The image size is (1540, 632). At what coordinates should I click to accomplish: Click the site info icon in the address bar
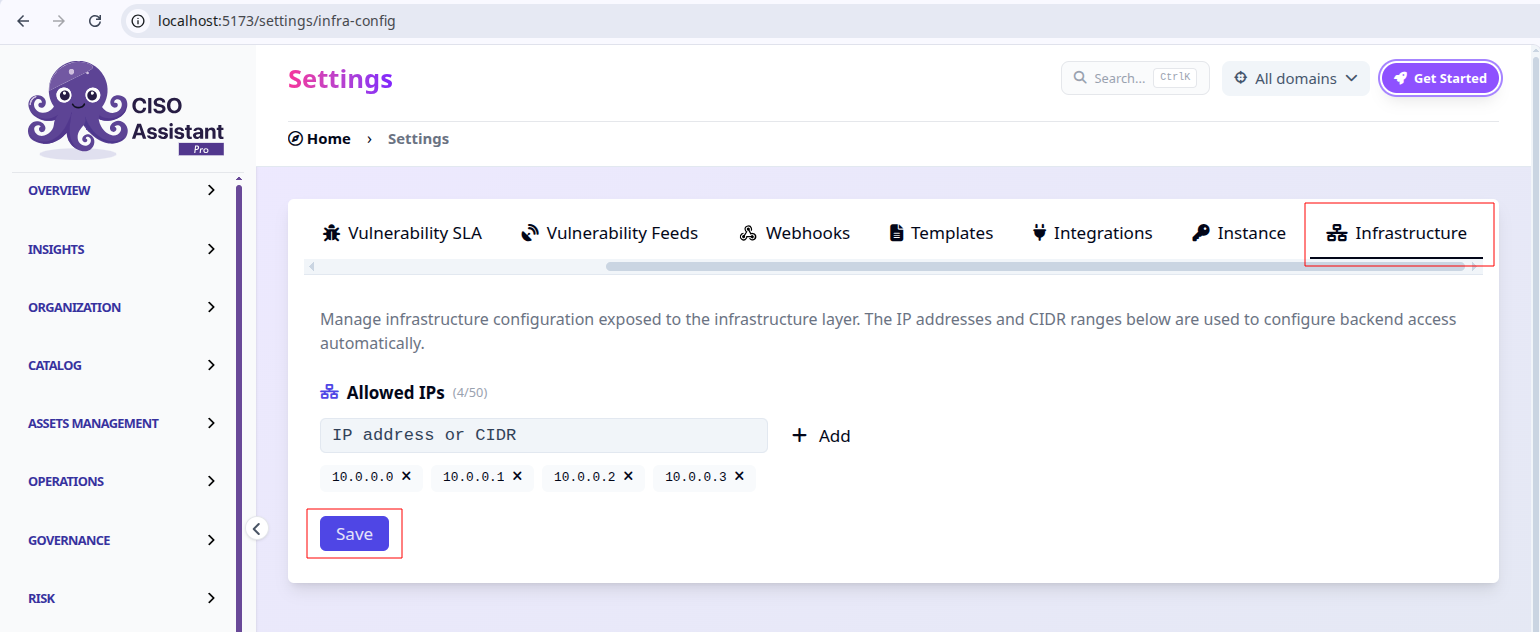point(139,21)
